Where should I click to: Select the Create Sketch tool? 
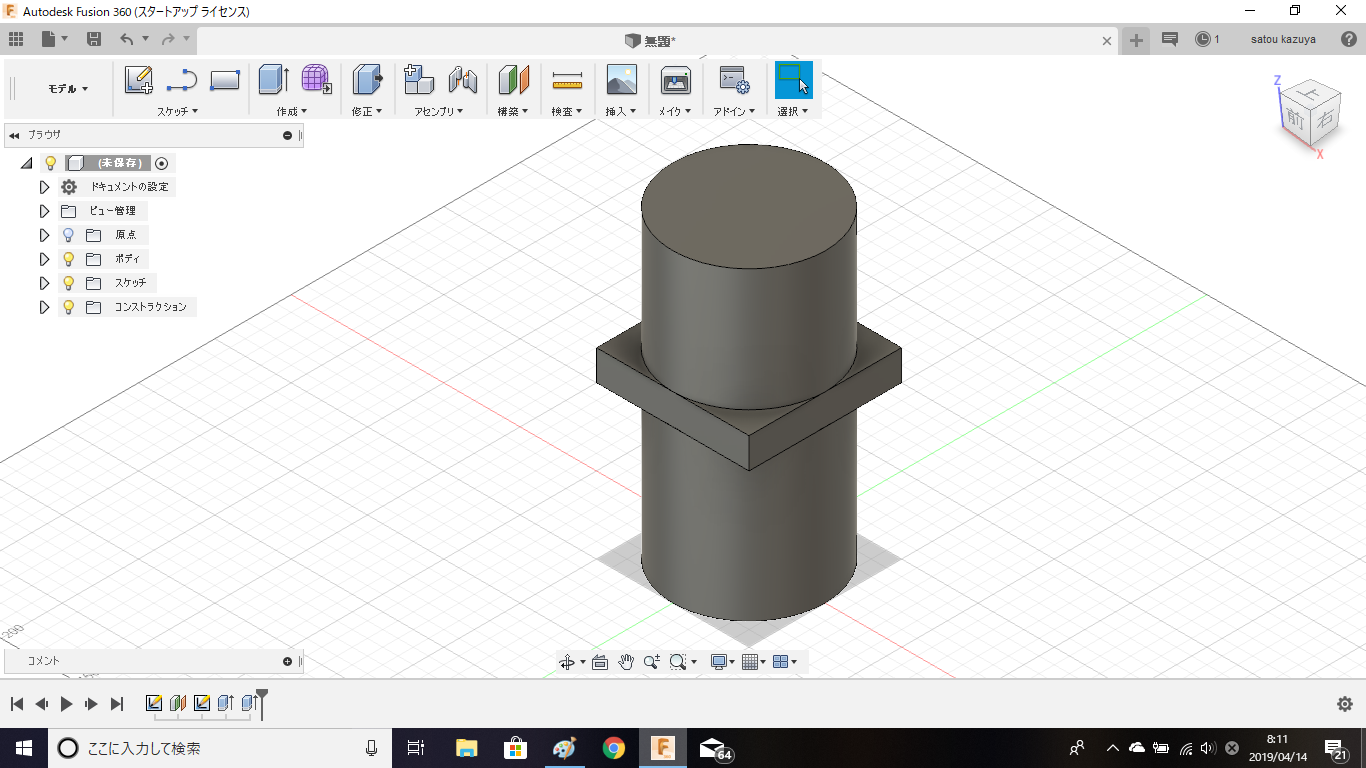click(x=138, y=80)
